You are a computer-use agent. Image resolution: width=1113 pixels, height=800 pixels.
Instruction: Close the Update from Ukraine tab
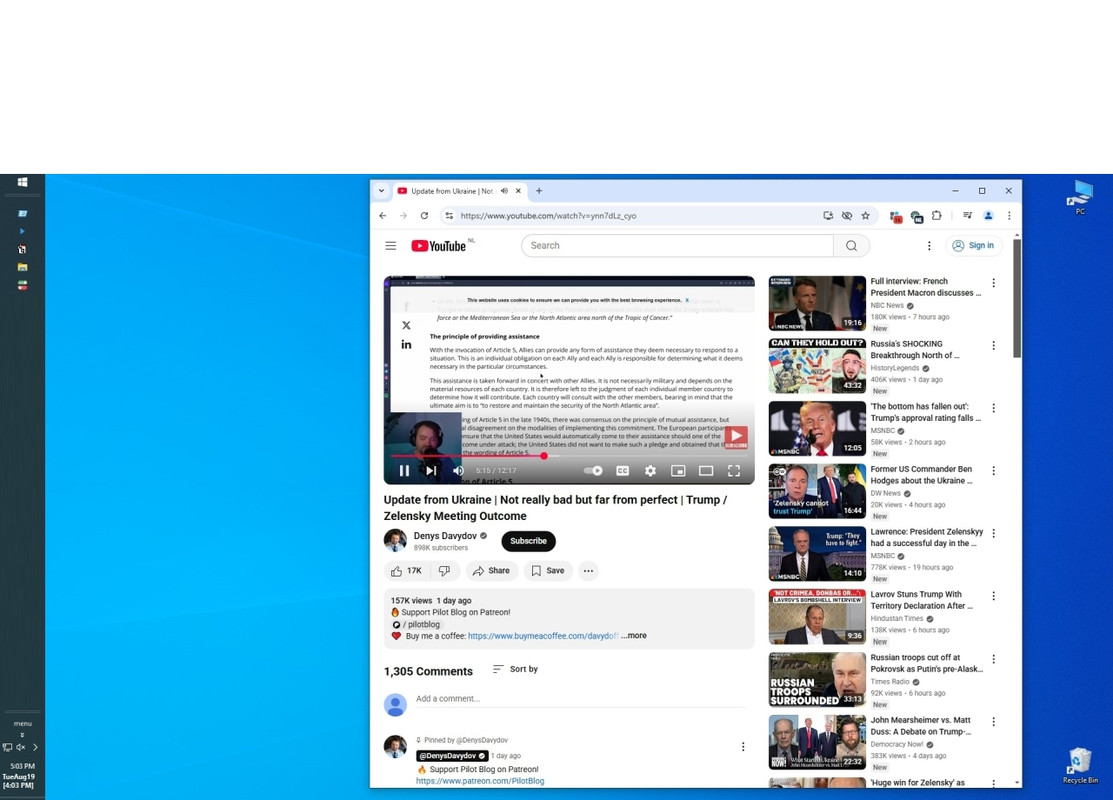518,191
